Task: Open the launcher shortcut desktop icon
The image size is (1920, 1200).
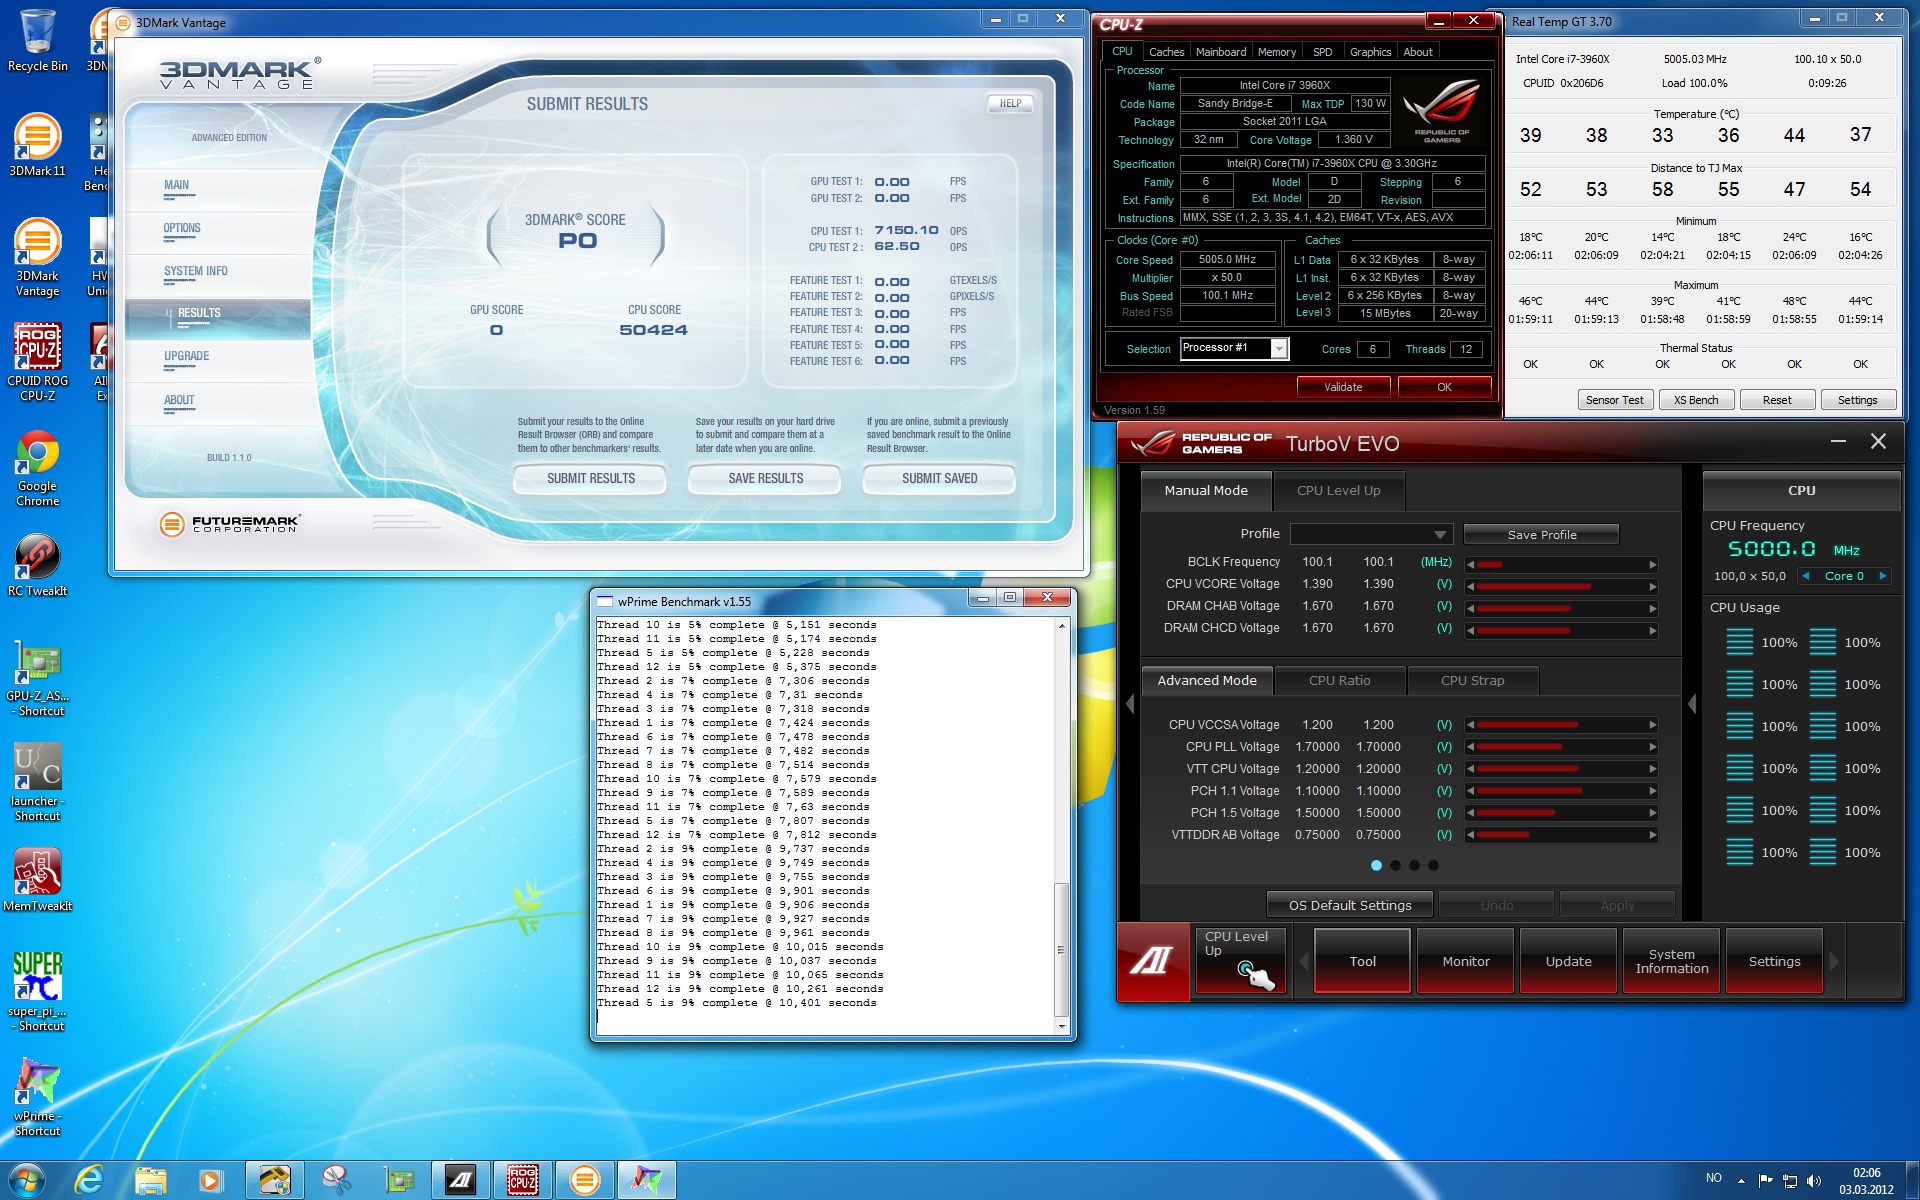Action: coord(37,783)
